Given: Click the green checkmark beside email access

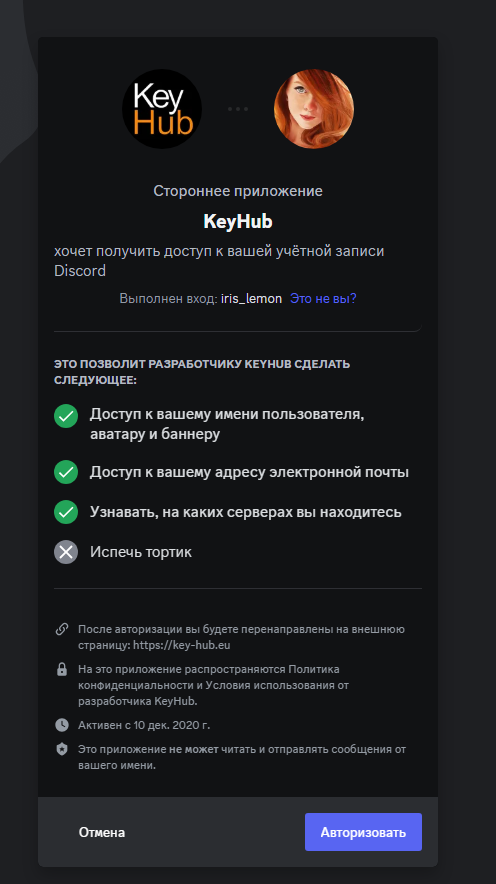Looking at the screenshot, I should (66, 472).
